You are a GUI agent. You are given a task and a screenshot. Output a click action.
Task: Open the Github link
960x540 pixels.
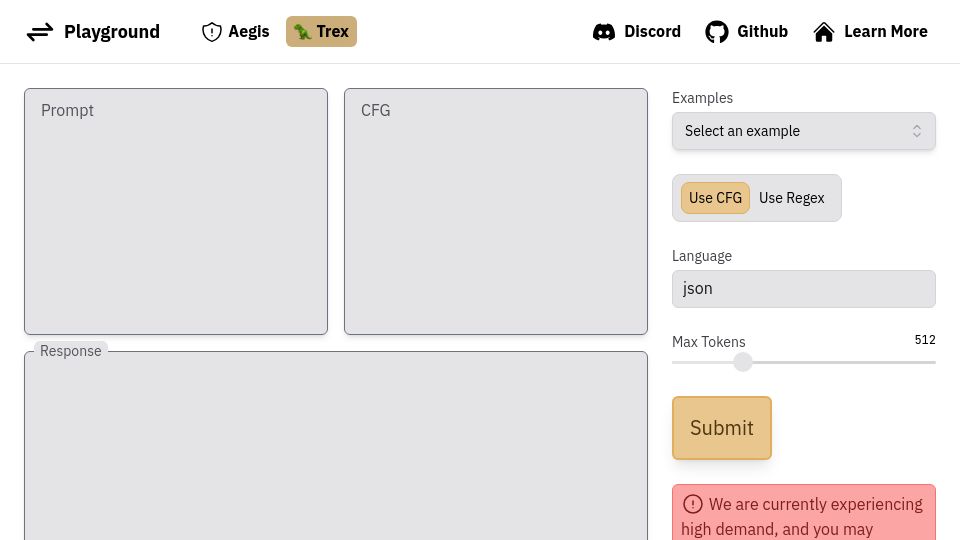pos(746,32)
